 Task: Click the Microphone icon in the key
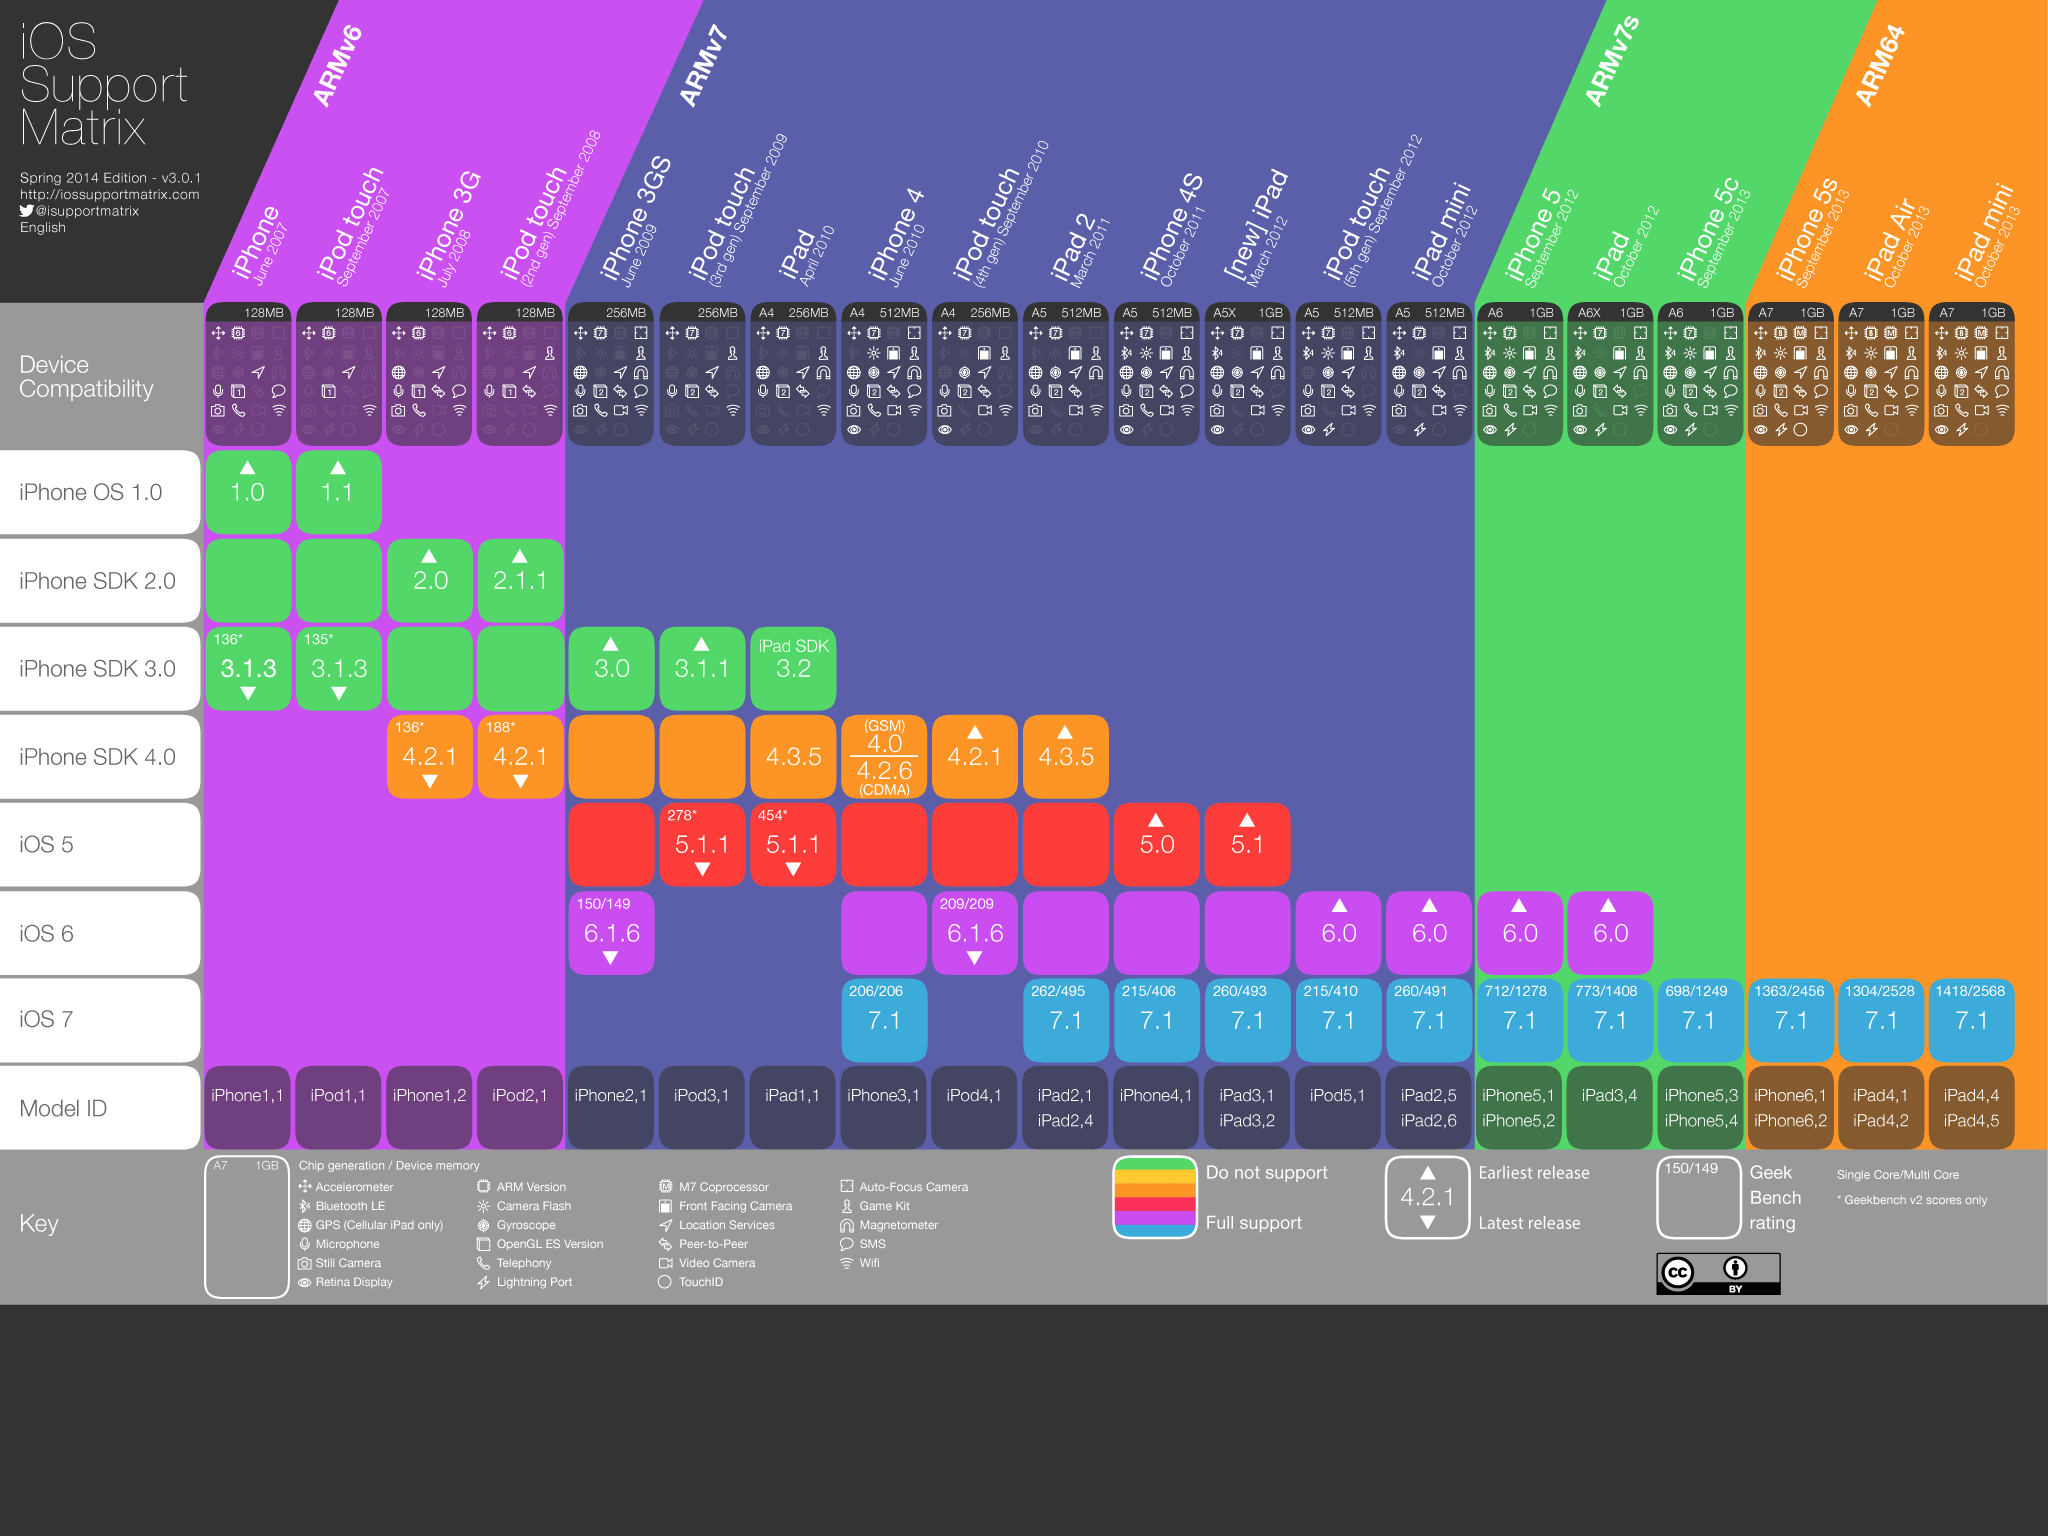point(304,1243)
